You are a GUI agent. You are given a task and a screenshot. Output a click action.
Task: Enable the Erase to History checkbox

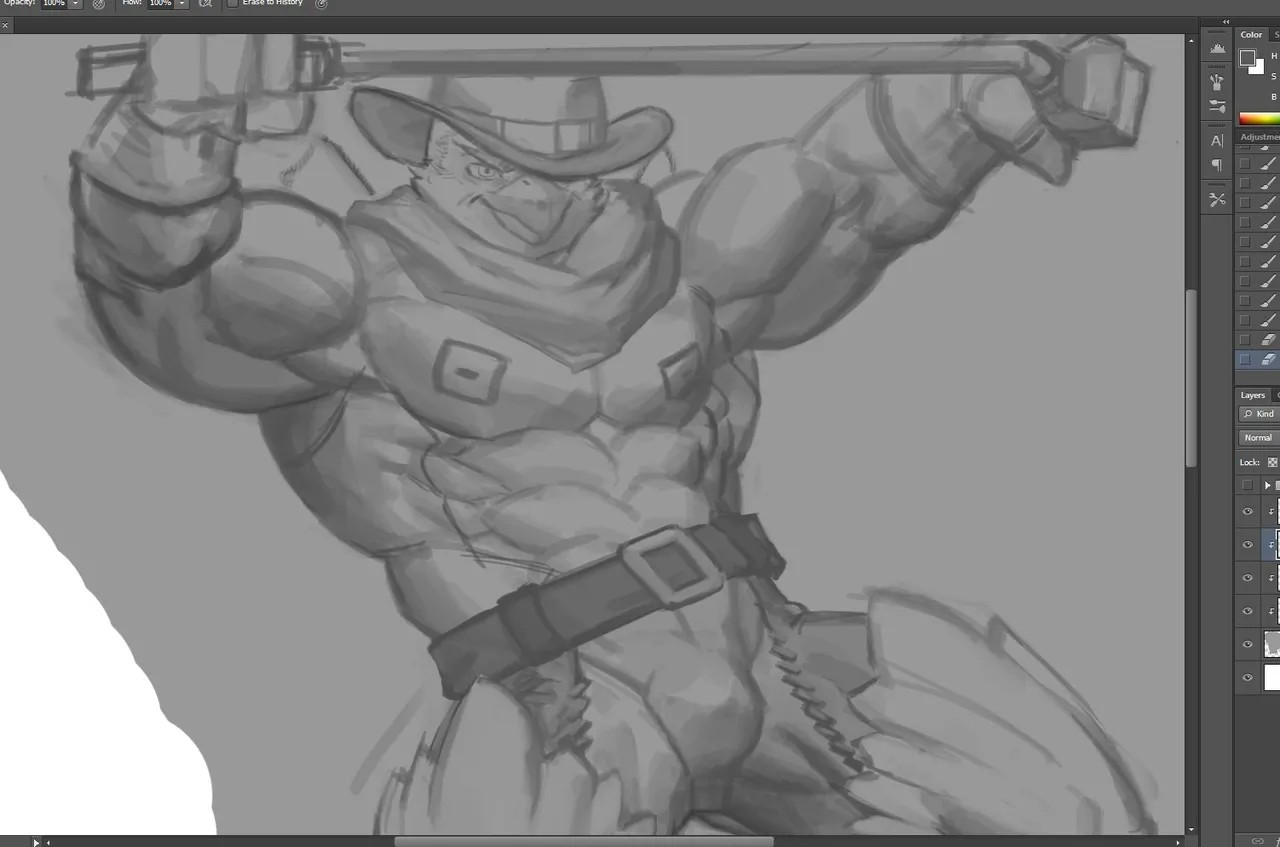pos(232,4)
